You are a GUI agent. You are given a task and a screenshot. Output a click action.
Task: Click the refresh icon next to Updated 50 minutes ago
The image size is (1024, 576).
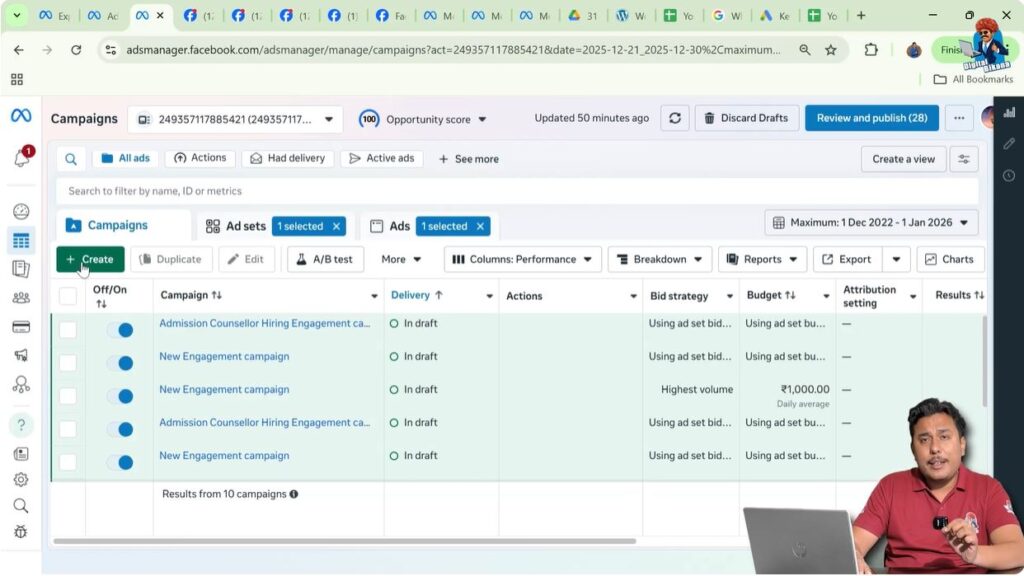(674, 117)
